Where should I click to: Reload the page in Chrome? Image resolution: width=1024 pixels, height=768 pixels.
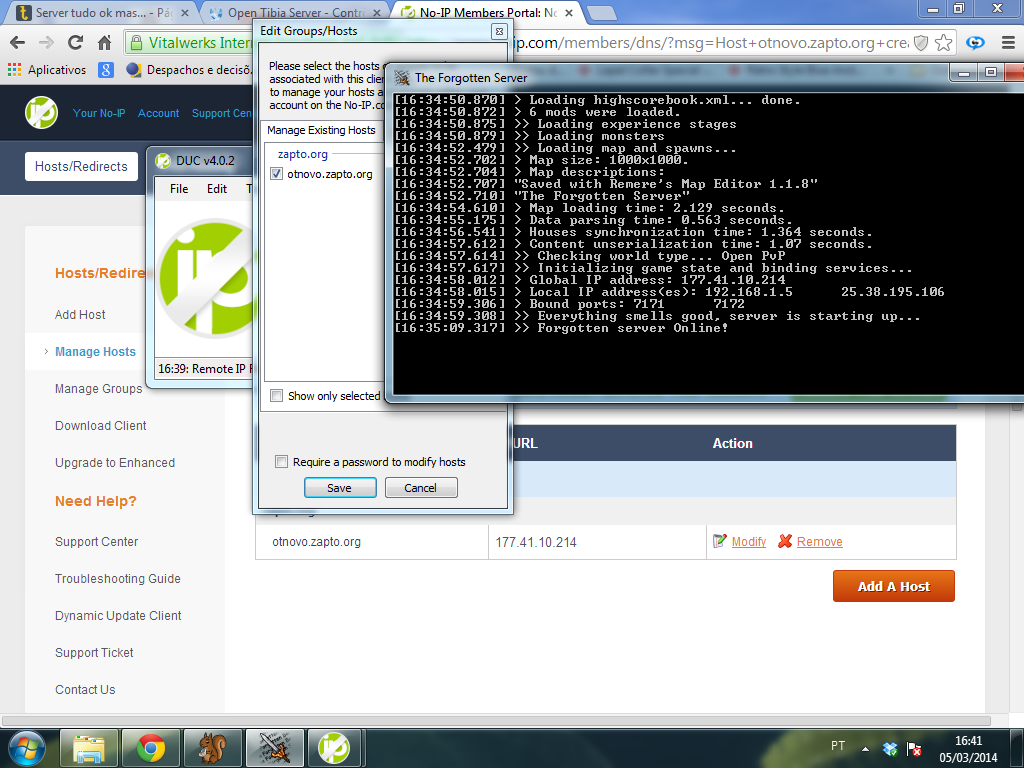click(75, 43)
